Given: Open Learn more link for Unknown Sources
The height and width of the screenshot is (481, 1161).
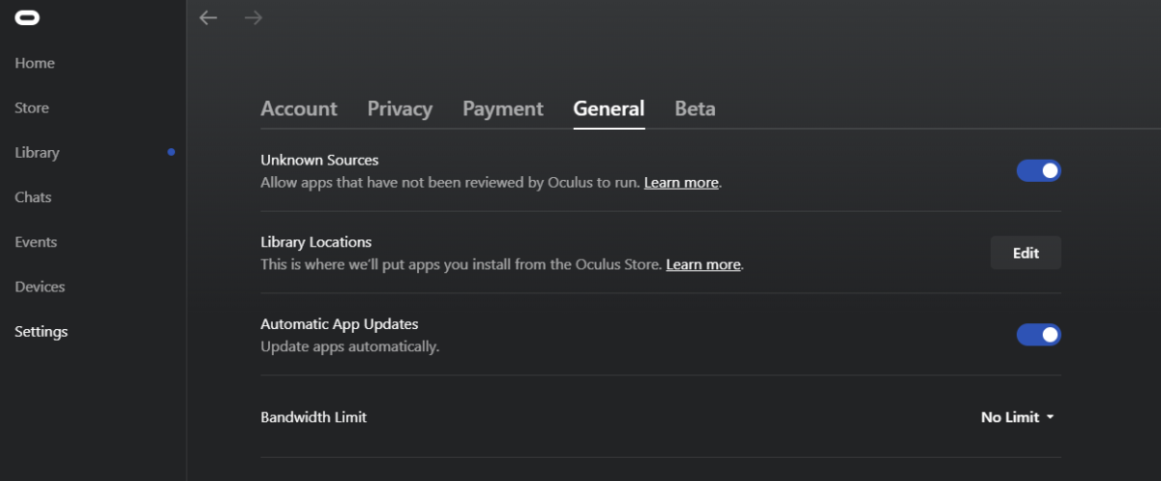Looking at the screenshot, I should pos(681,183).
